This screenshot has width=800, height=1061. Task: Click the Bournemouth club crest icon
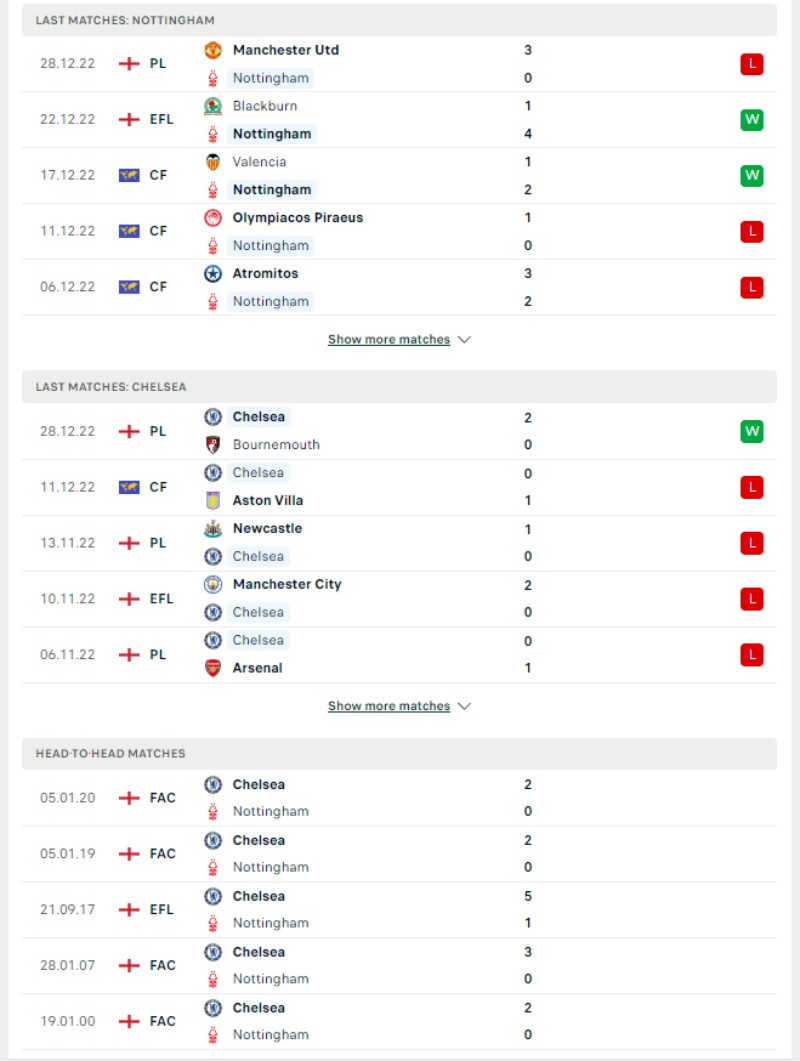point(213,445)
